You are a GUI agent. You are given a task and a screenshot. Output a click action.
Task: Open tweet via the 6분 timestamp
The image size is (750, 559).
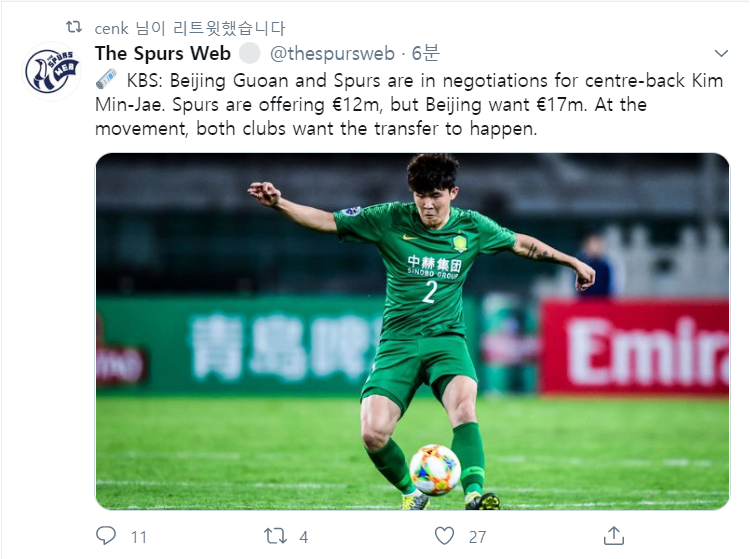click(x=425, y=53)
